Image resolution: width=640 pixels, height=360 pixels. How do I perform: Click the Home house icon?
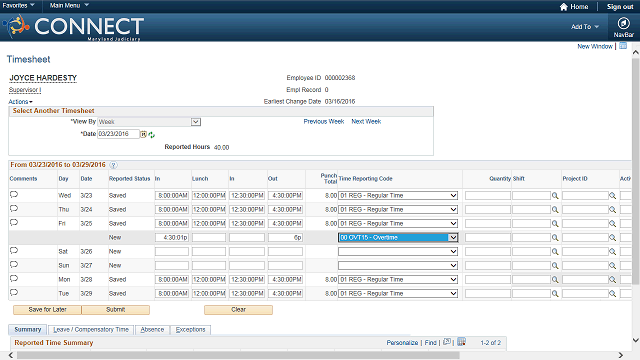[564, 7]
